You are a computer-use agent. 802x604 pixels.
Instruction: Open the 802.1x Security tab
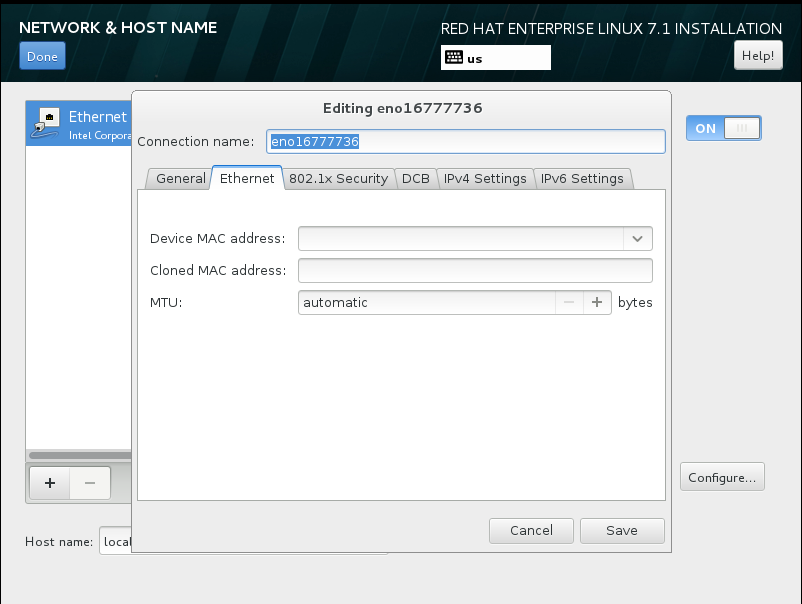pos(339,178)
